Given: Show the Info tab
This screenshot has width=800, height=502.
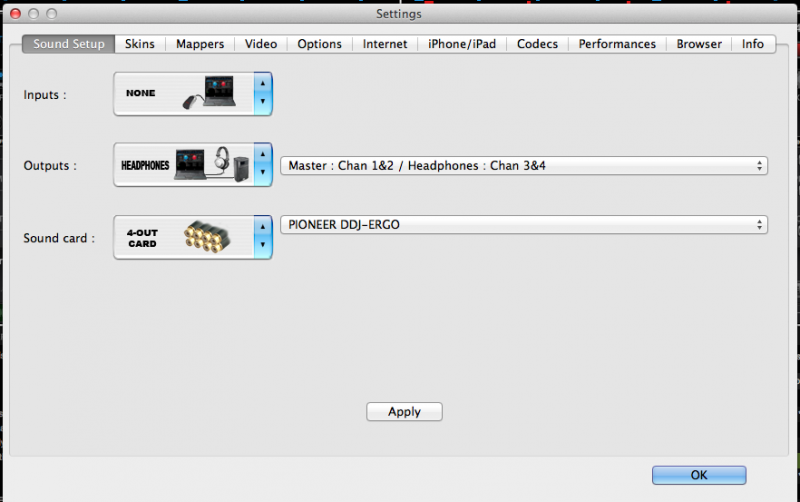Looking at the screenshot, I should pos(753,44).
